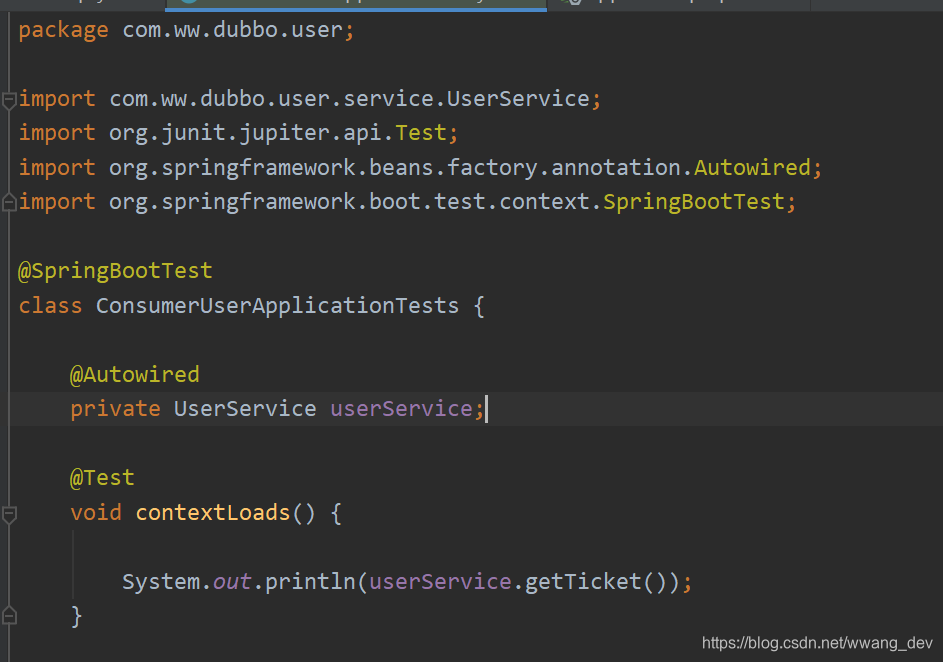Click the 'package' keyword
The image size is (943, 662).
click(x=64, y=30)
